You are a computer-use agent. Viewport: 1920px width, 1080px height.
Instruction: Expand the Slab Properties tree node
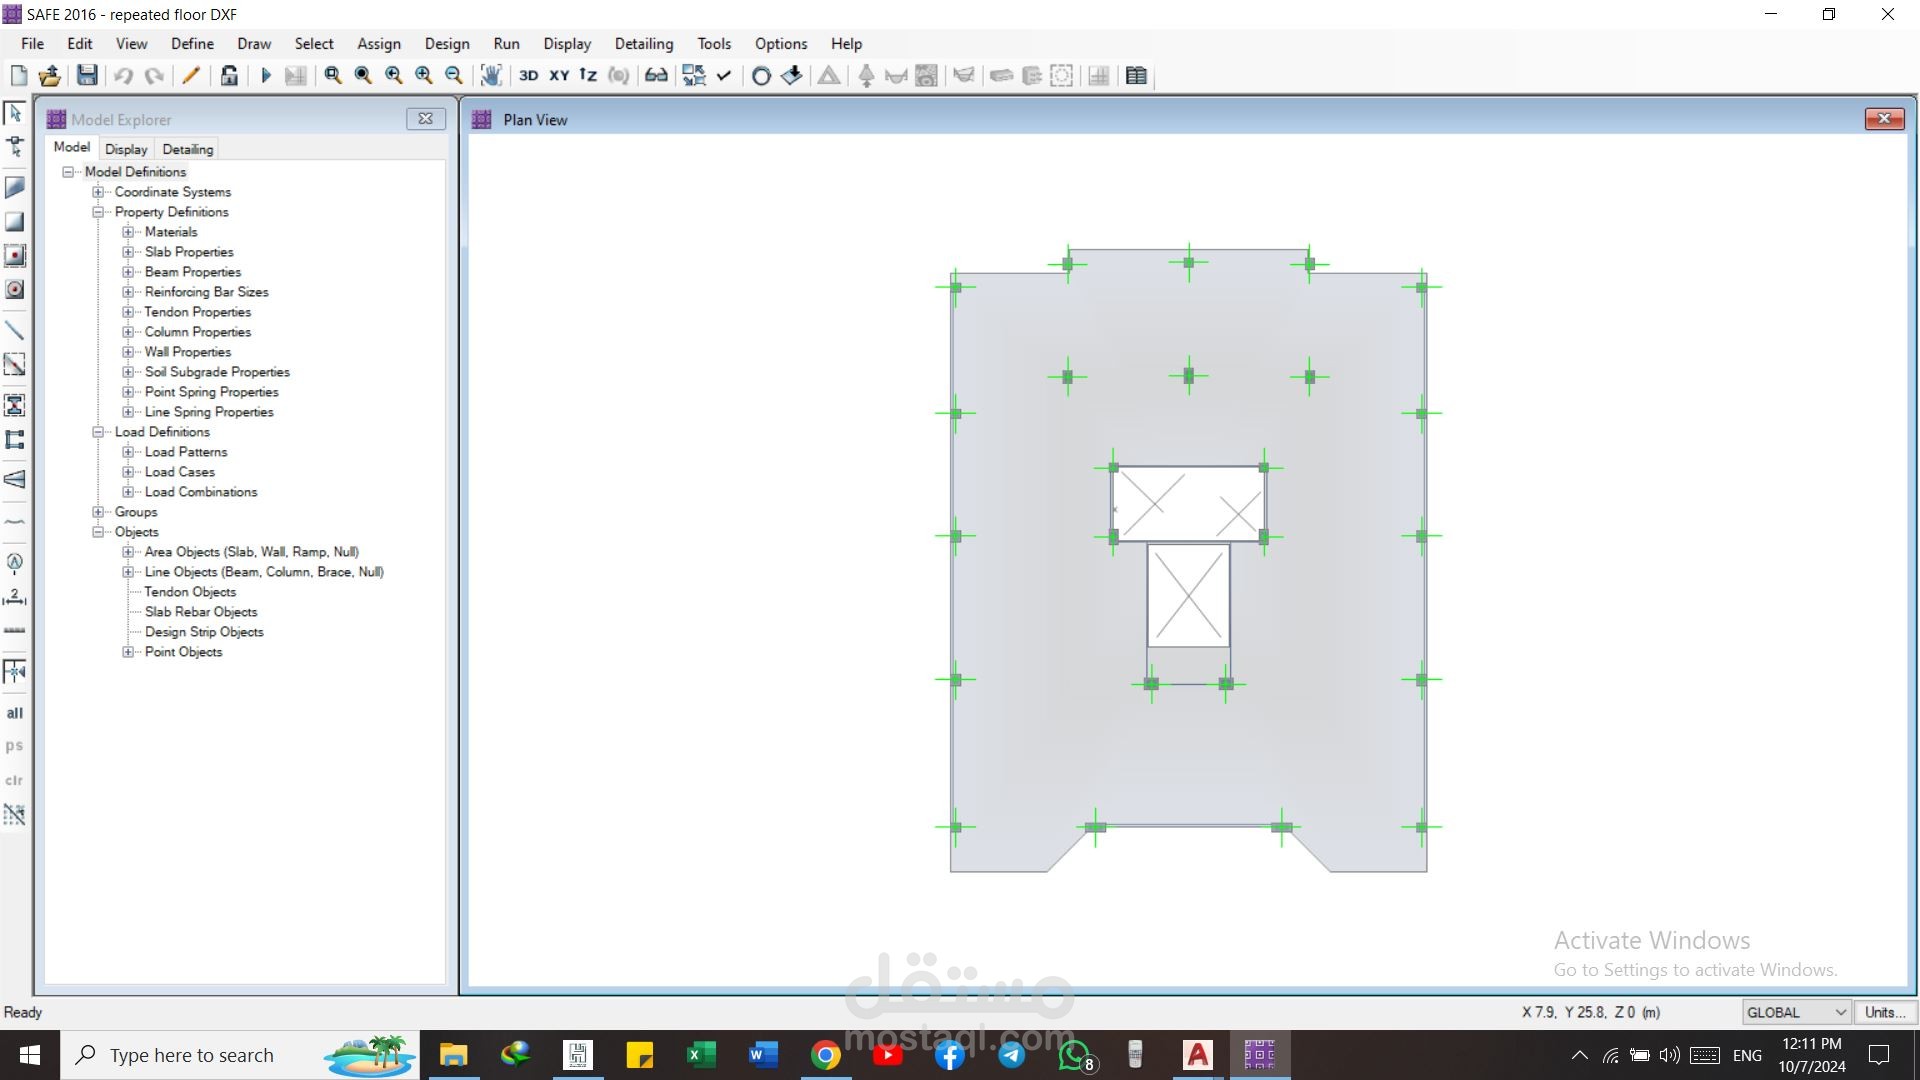128,252
